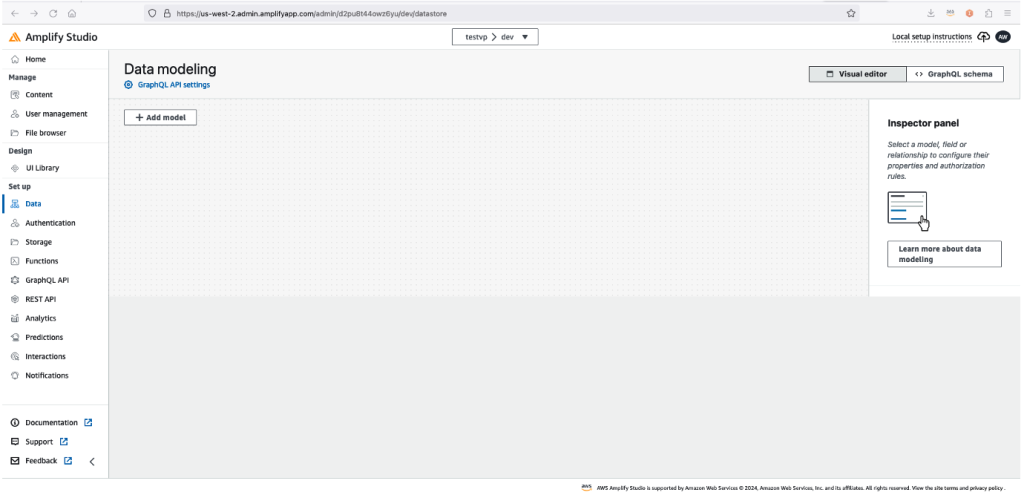
Task: Click the browser reload icon
Action: [54, 13]
